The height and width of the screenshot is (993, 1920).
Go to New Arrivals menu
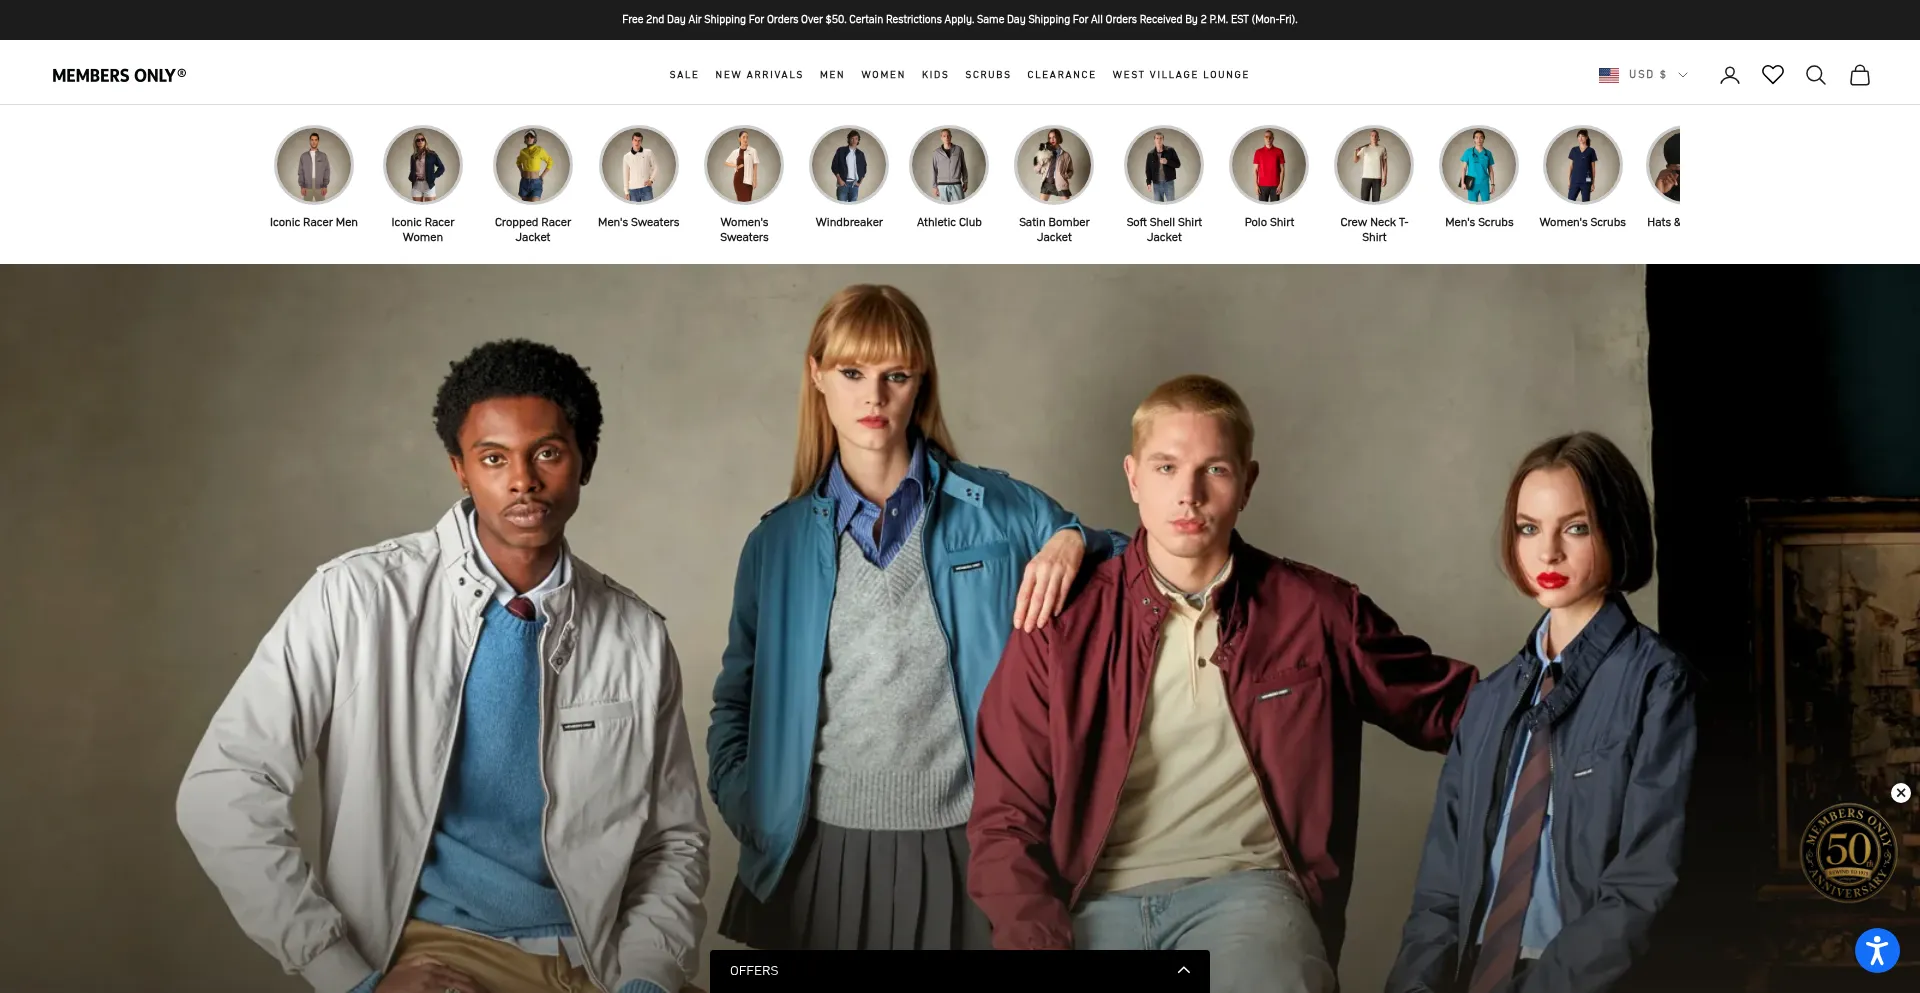click(759, 75)
